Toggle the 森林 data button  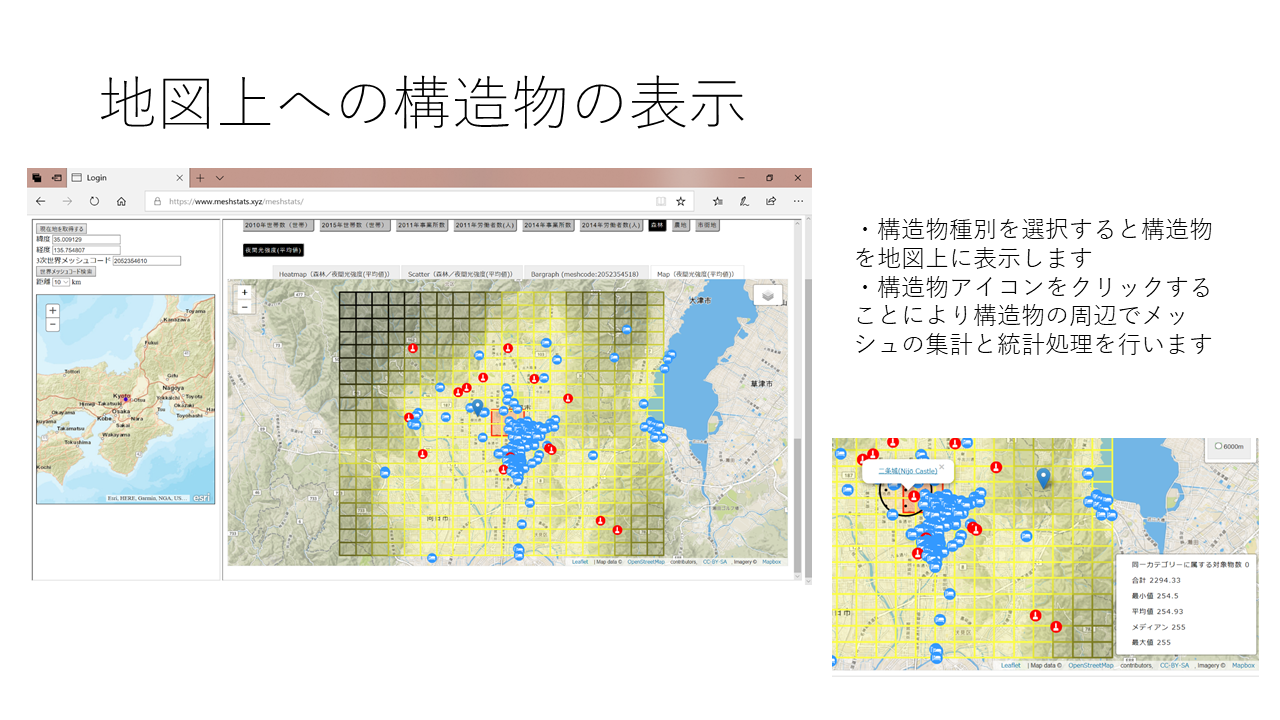pos(657,226)
